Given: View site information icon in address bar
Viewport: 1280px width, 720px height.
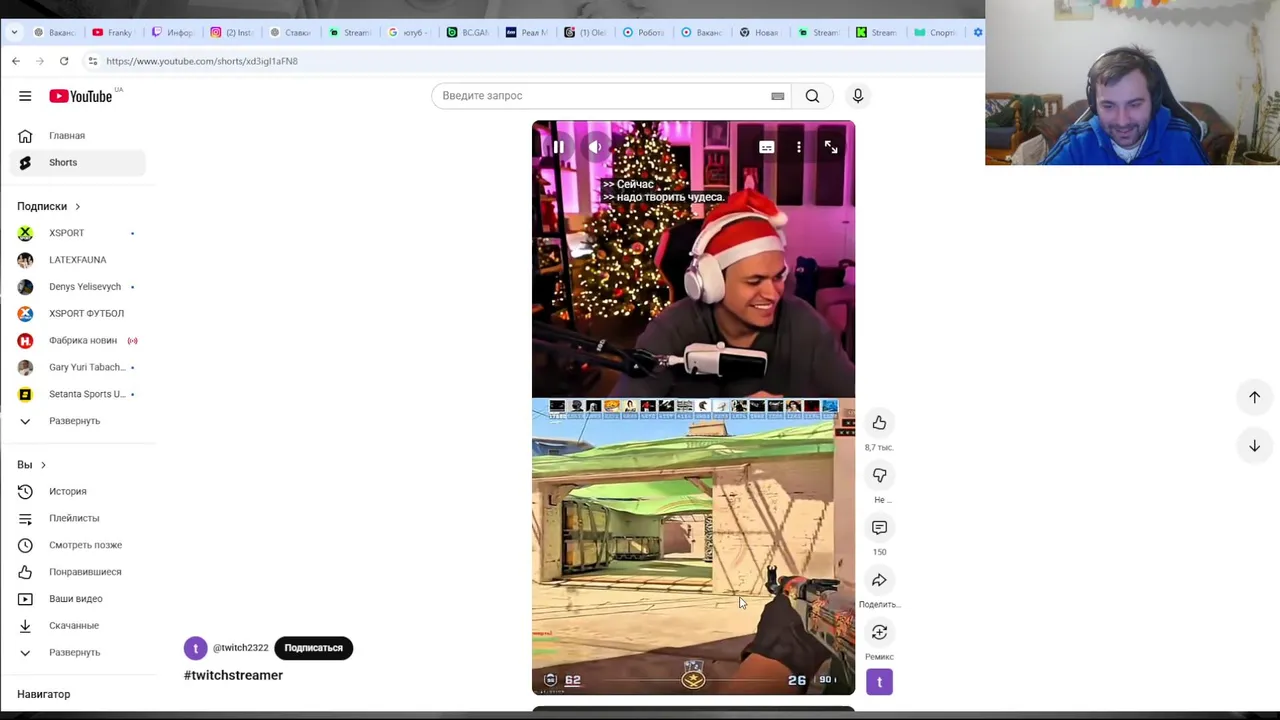Looking at the screenshot, I should pyautogui.click(x=92, y=61).
